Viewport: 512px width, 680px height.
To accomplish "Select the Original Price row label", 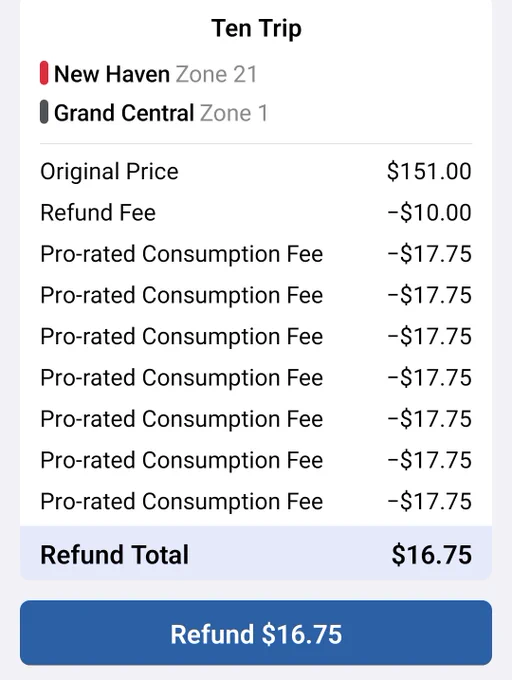I will click(x=109, y=171).
